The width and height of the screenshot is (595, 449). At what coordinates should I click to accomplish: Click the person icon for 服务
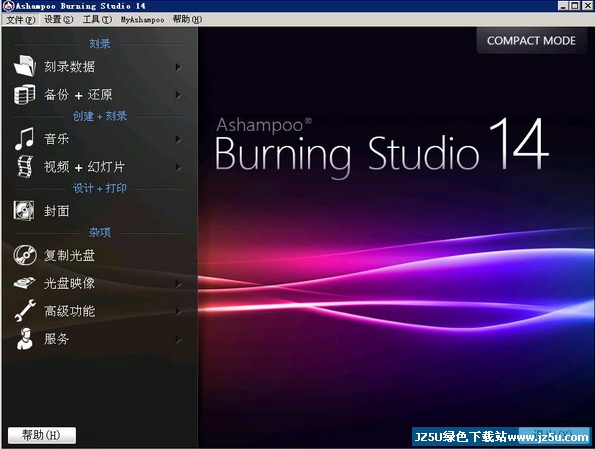[25, 339]
